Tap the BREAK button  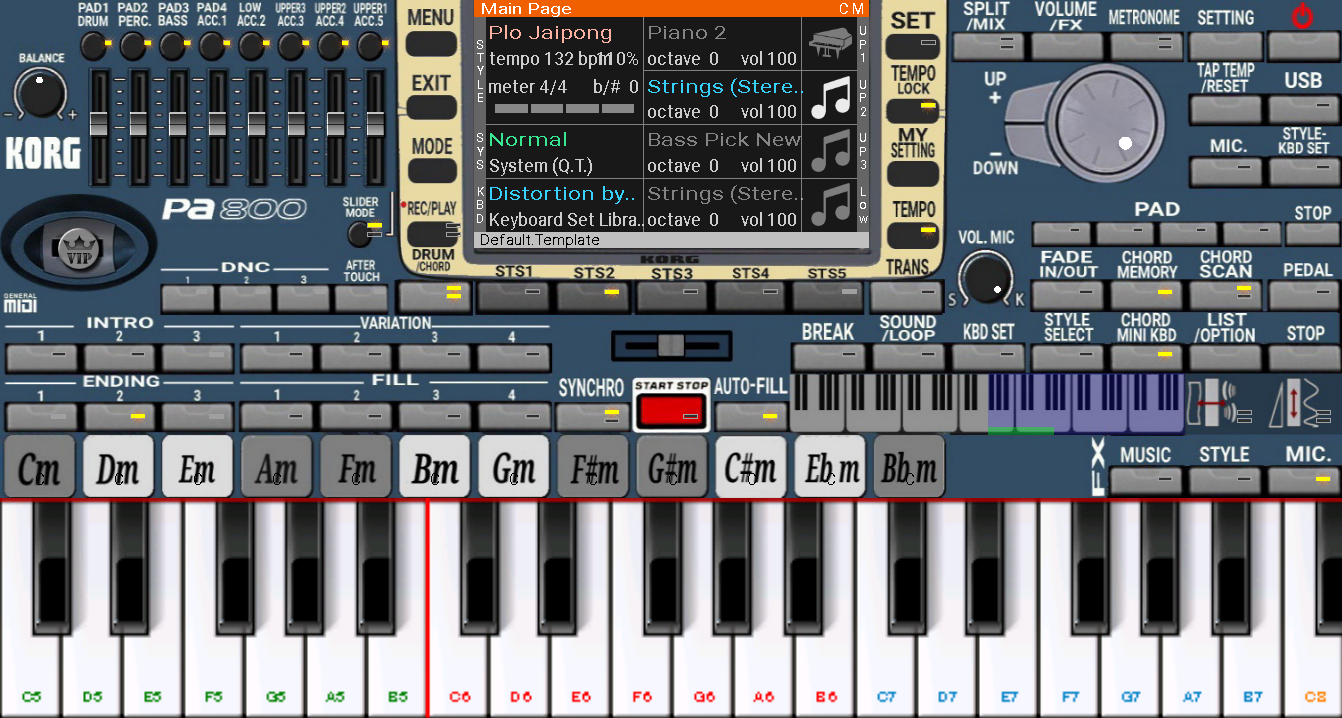[828, 356]
